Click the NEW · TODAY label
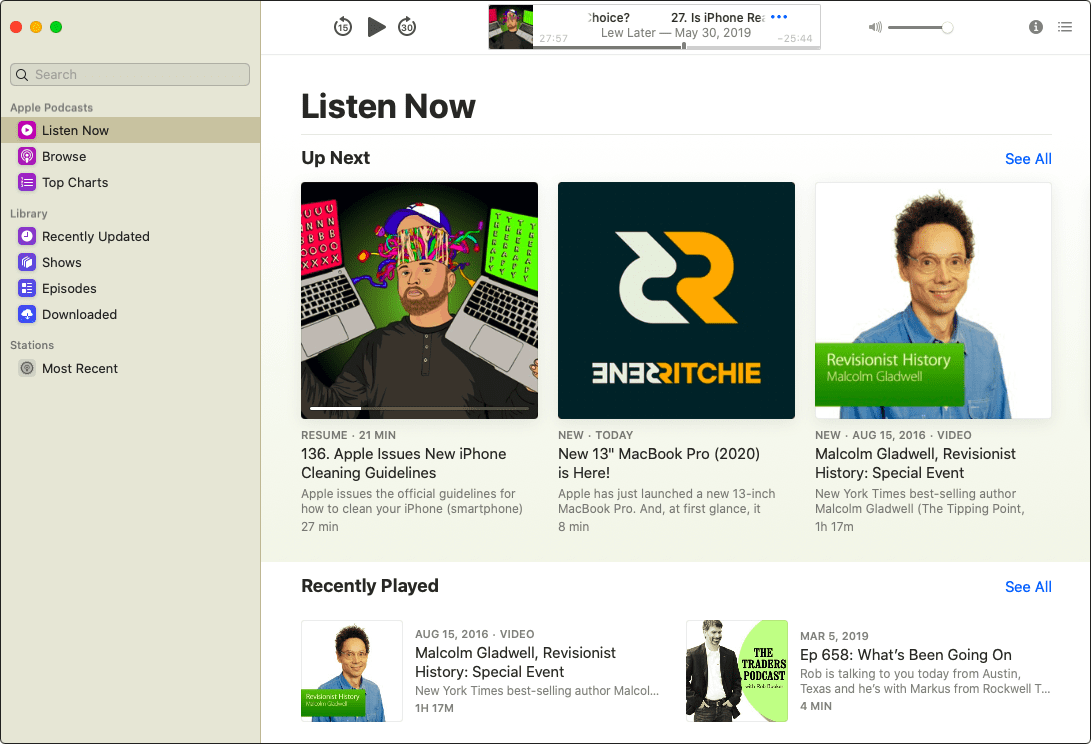 (596, 435)
